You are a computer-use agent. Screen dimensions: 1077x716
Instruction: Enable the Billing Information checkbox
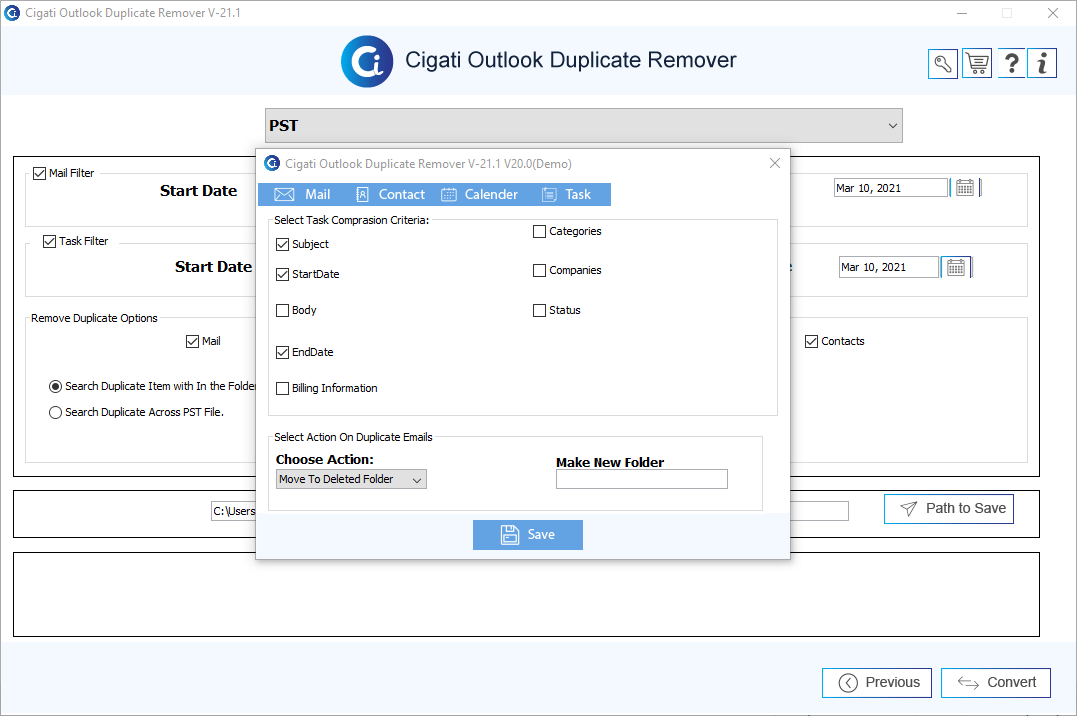pyautogui.click(x=282, y=388)
